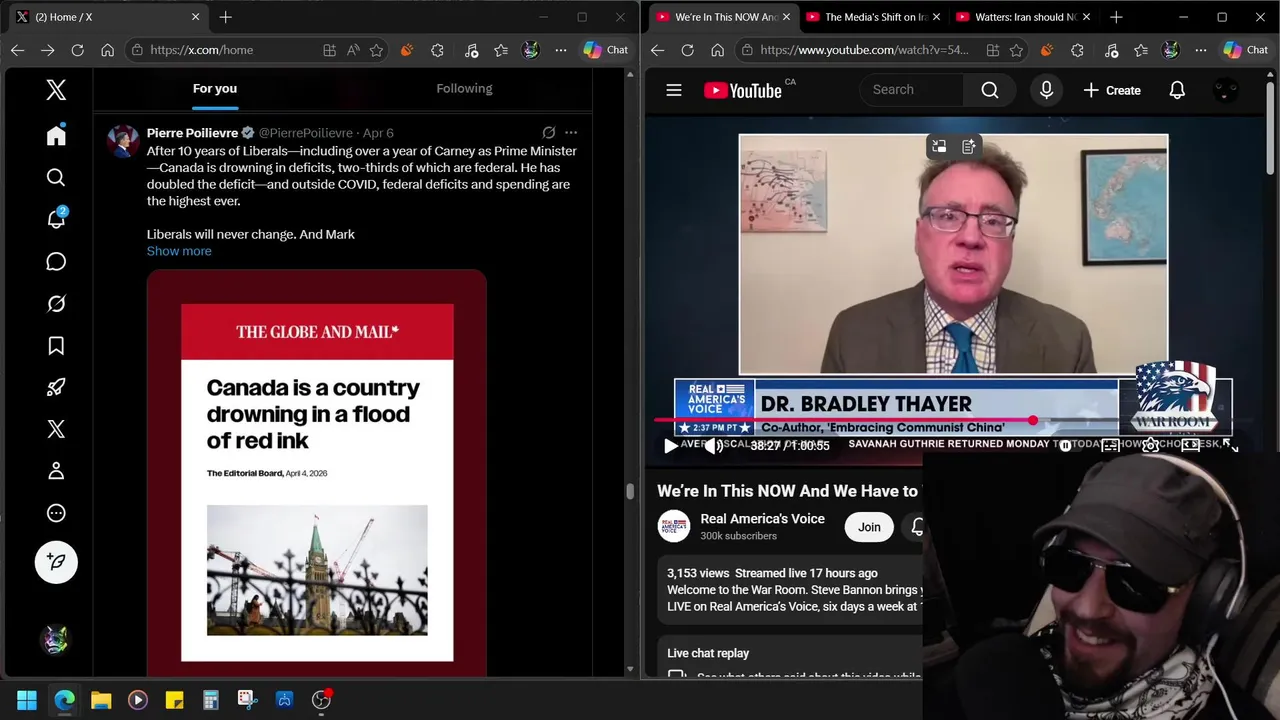Open the X account avatar menu
The image size is (1280, 720).
coord(56,640)
